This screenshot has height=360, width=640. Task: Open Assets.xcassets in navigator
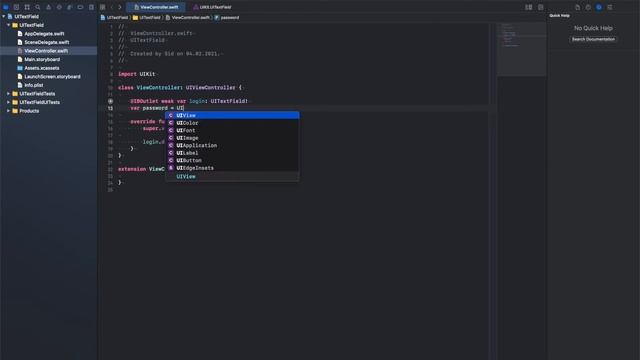[x=42, y=68]
